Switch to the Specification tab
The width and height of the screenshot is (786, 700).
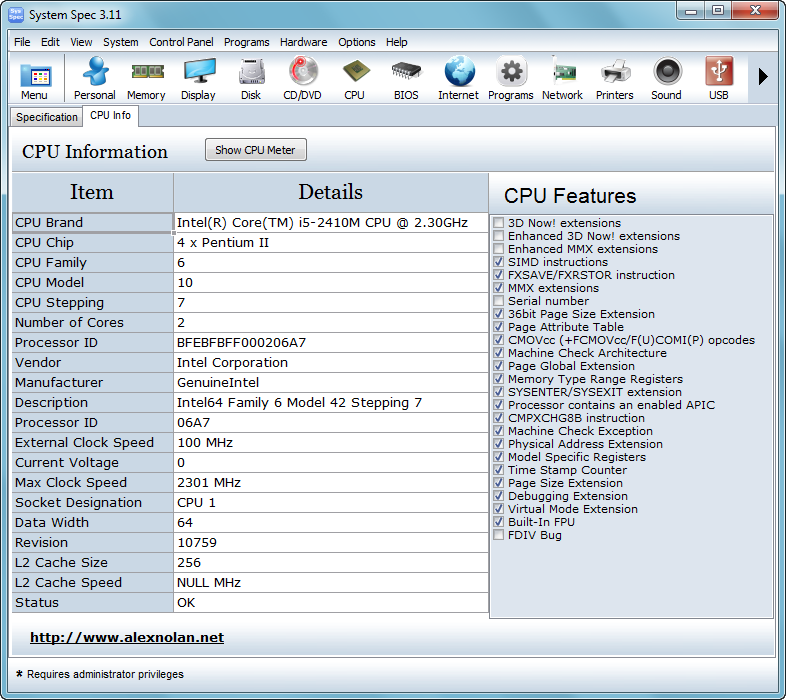pyautogui.click(x=47, y=117)
